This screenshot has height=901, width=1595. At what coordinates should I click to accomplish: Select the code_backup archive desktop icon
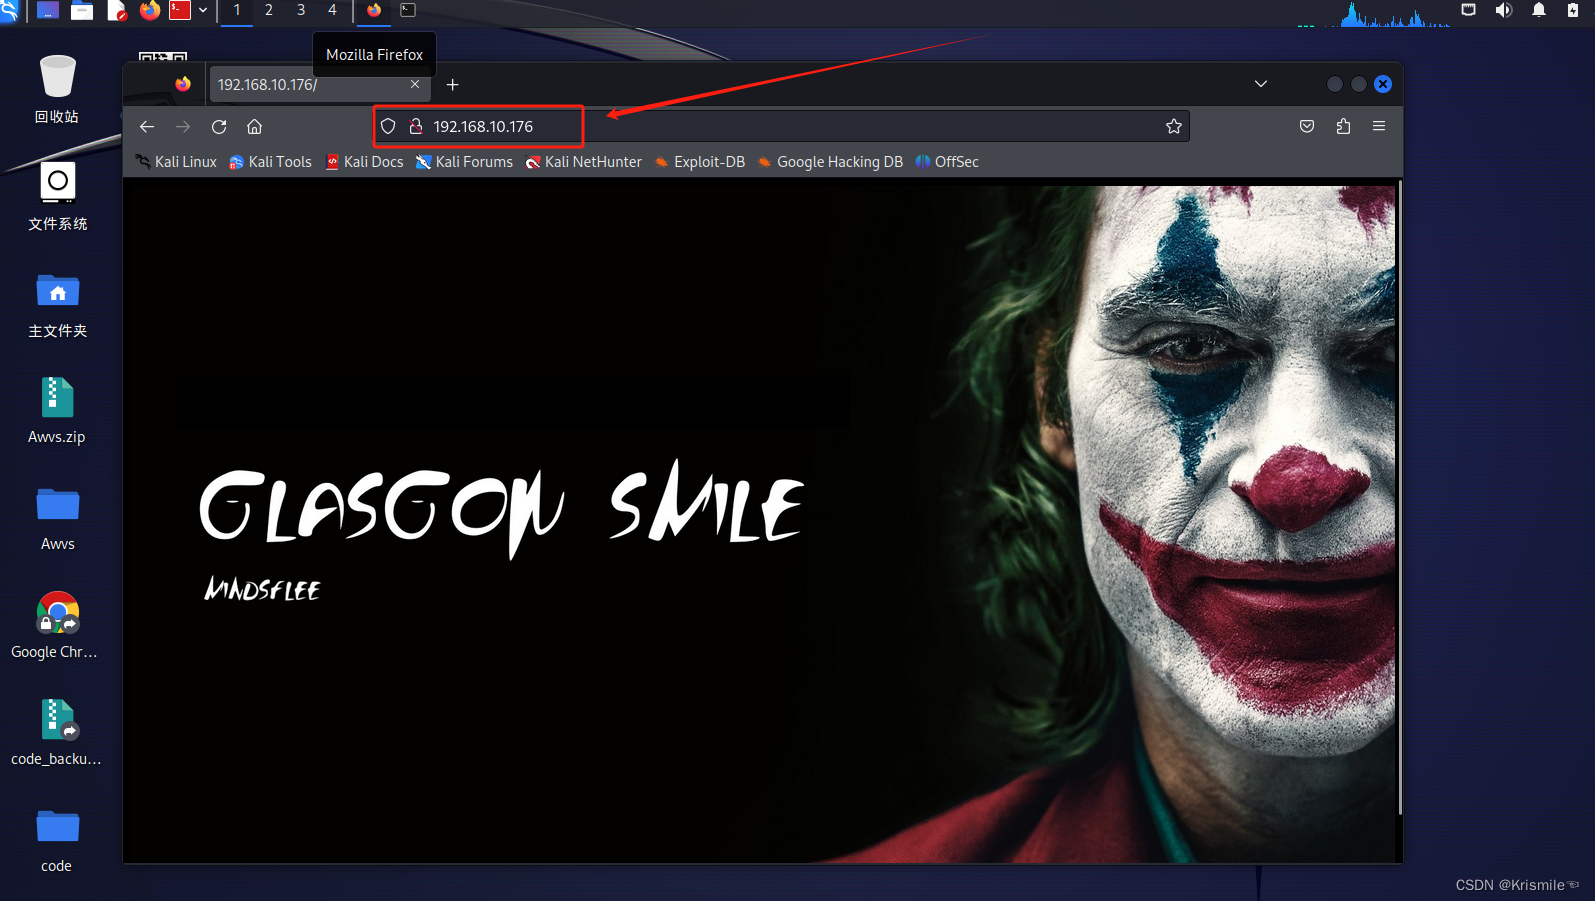coord(57,732)
